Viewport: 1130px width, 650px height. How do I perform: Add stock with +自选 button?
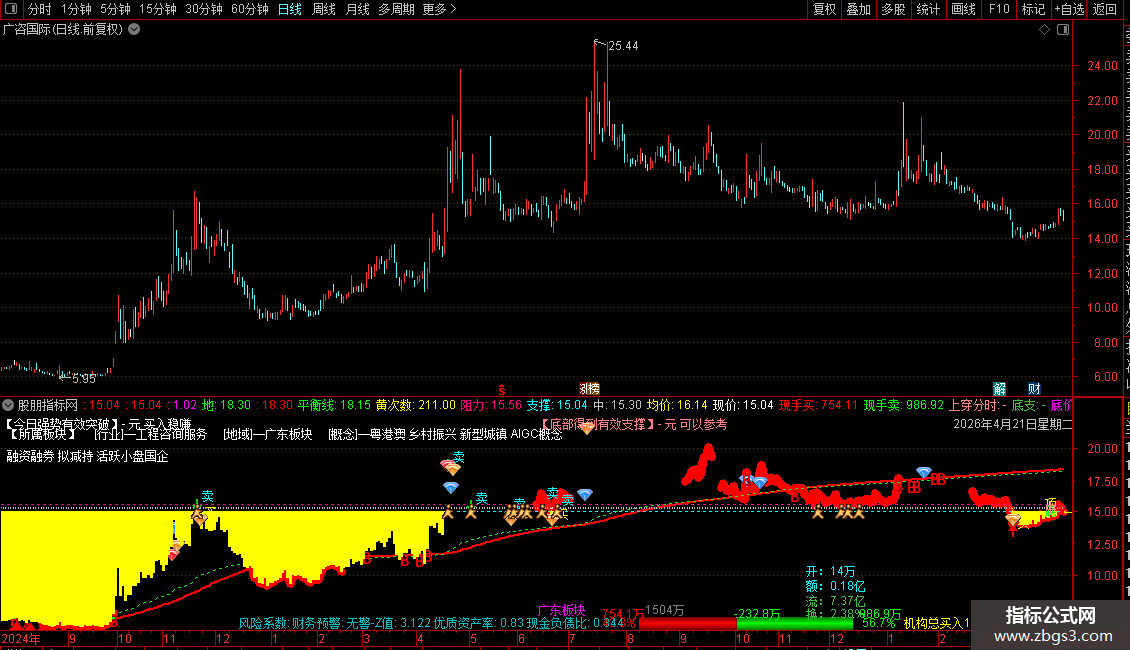[1069, 9]
